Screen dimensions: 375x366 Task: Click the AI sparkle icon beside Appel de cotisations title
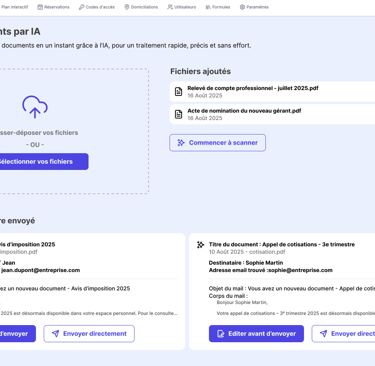pos(200,245)
